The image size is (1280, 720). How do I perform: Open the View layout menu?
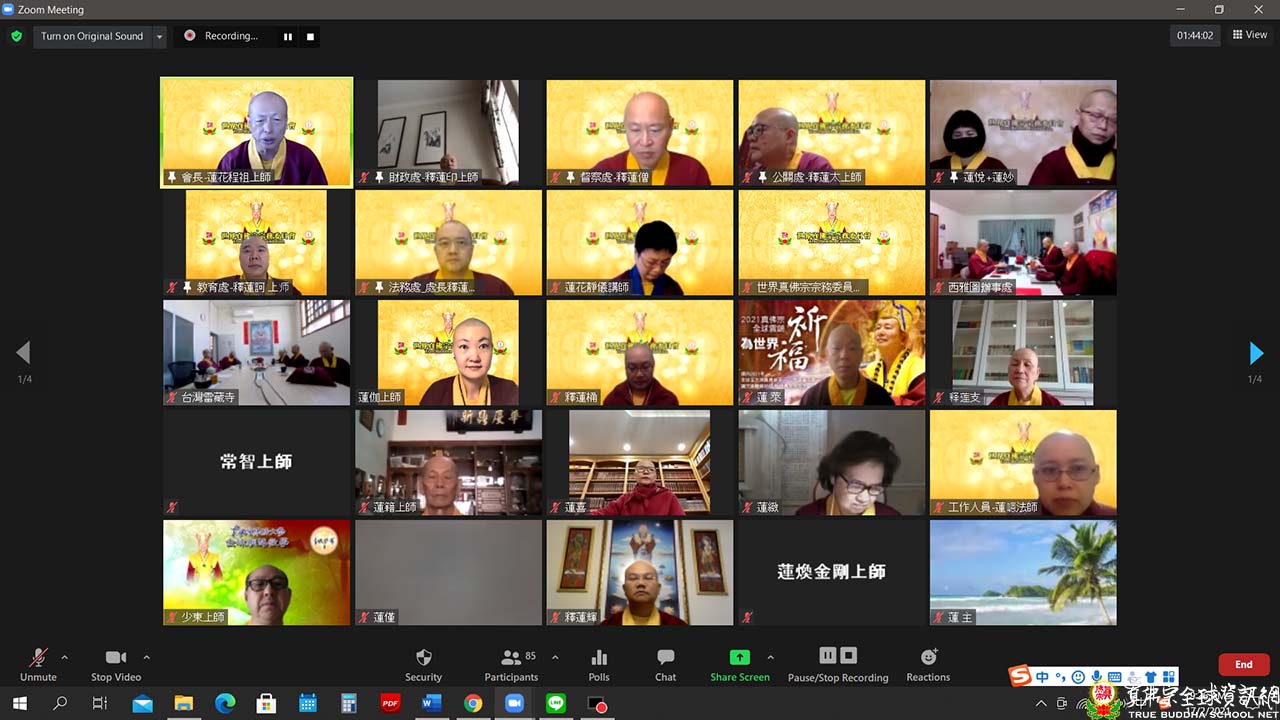coord(1250,35)
